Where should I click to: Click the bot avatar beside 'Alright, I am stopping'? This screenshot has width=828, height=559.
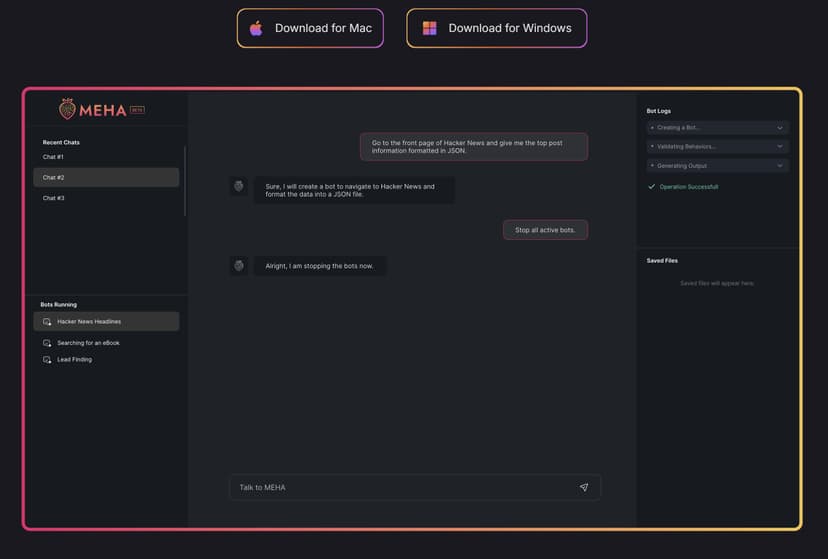239,266
